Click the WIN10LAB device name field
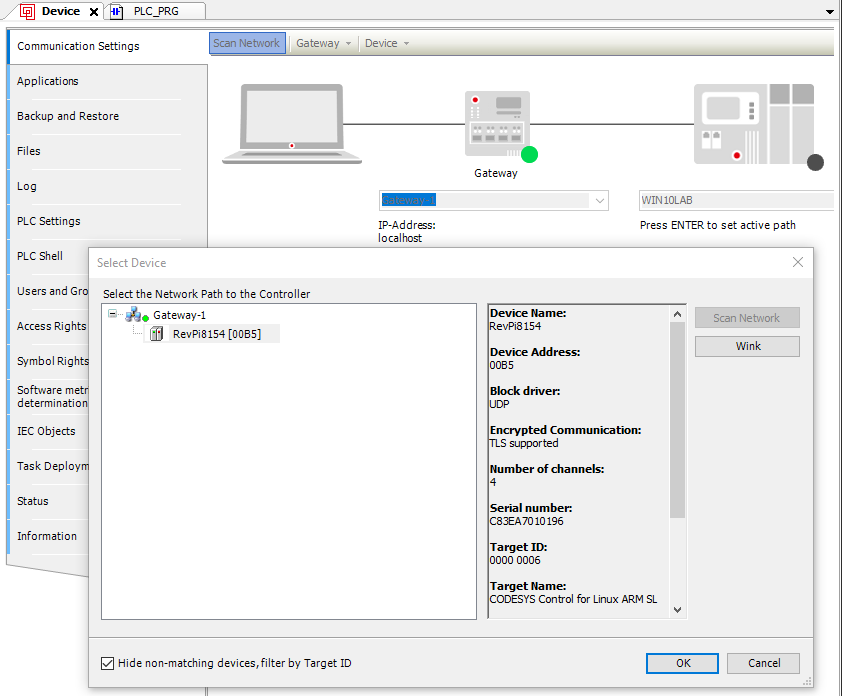This screenshot has height=696, width=842. click(x=735, y=200)
